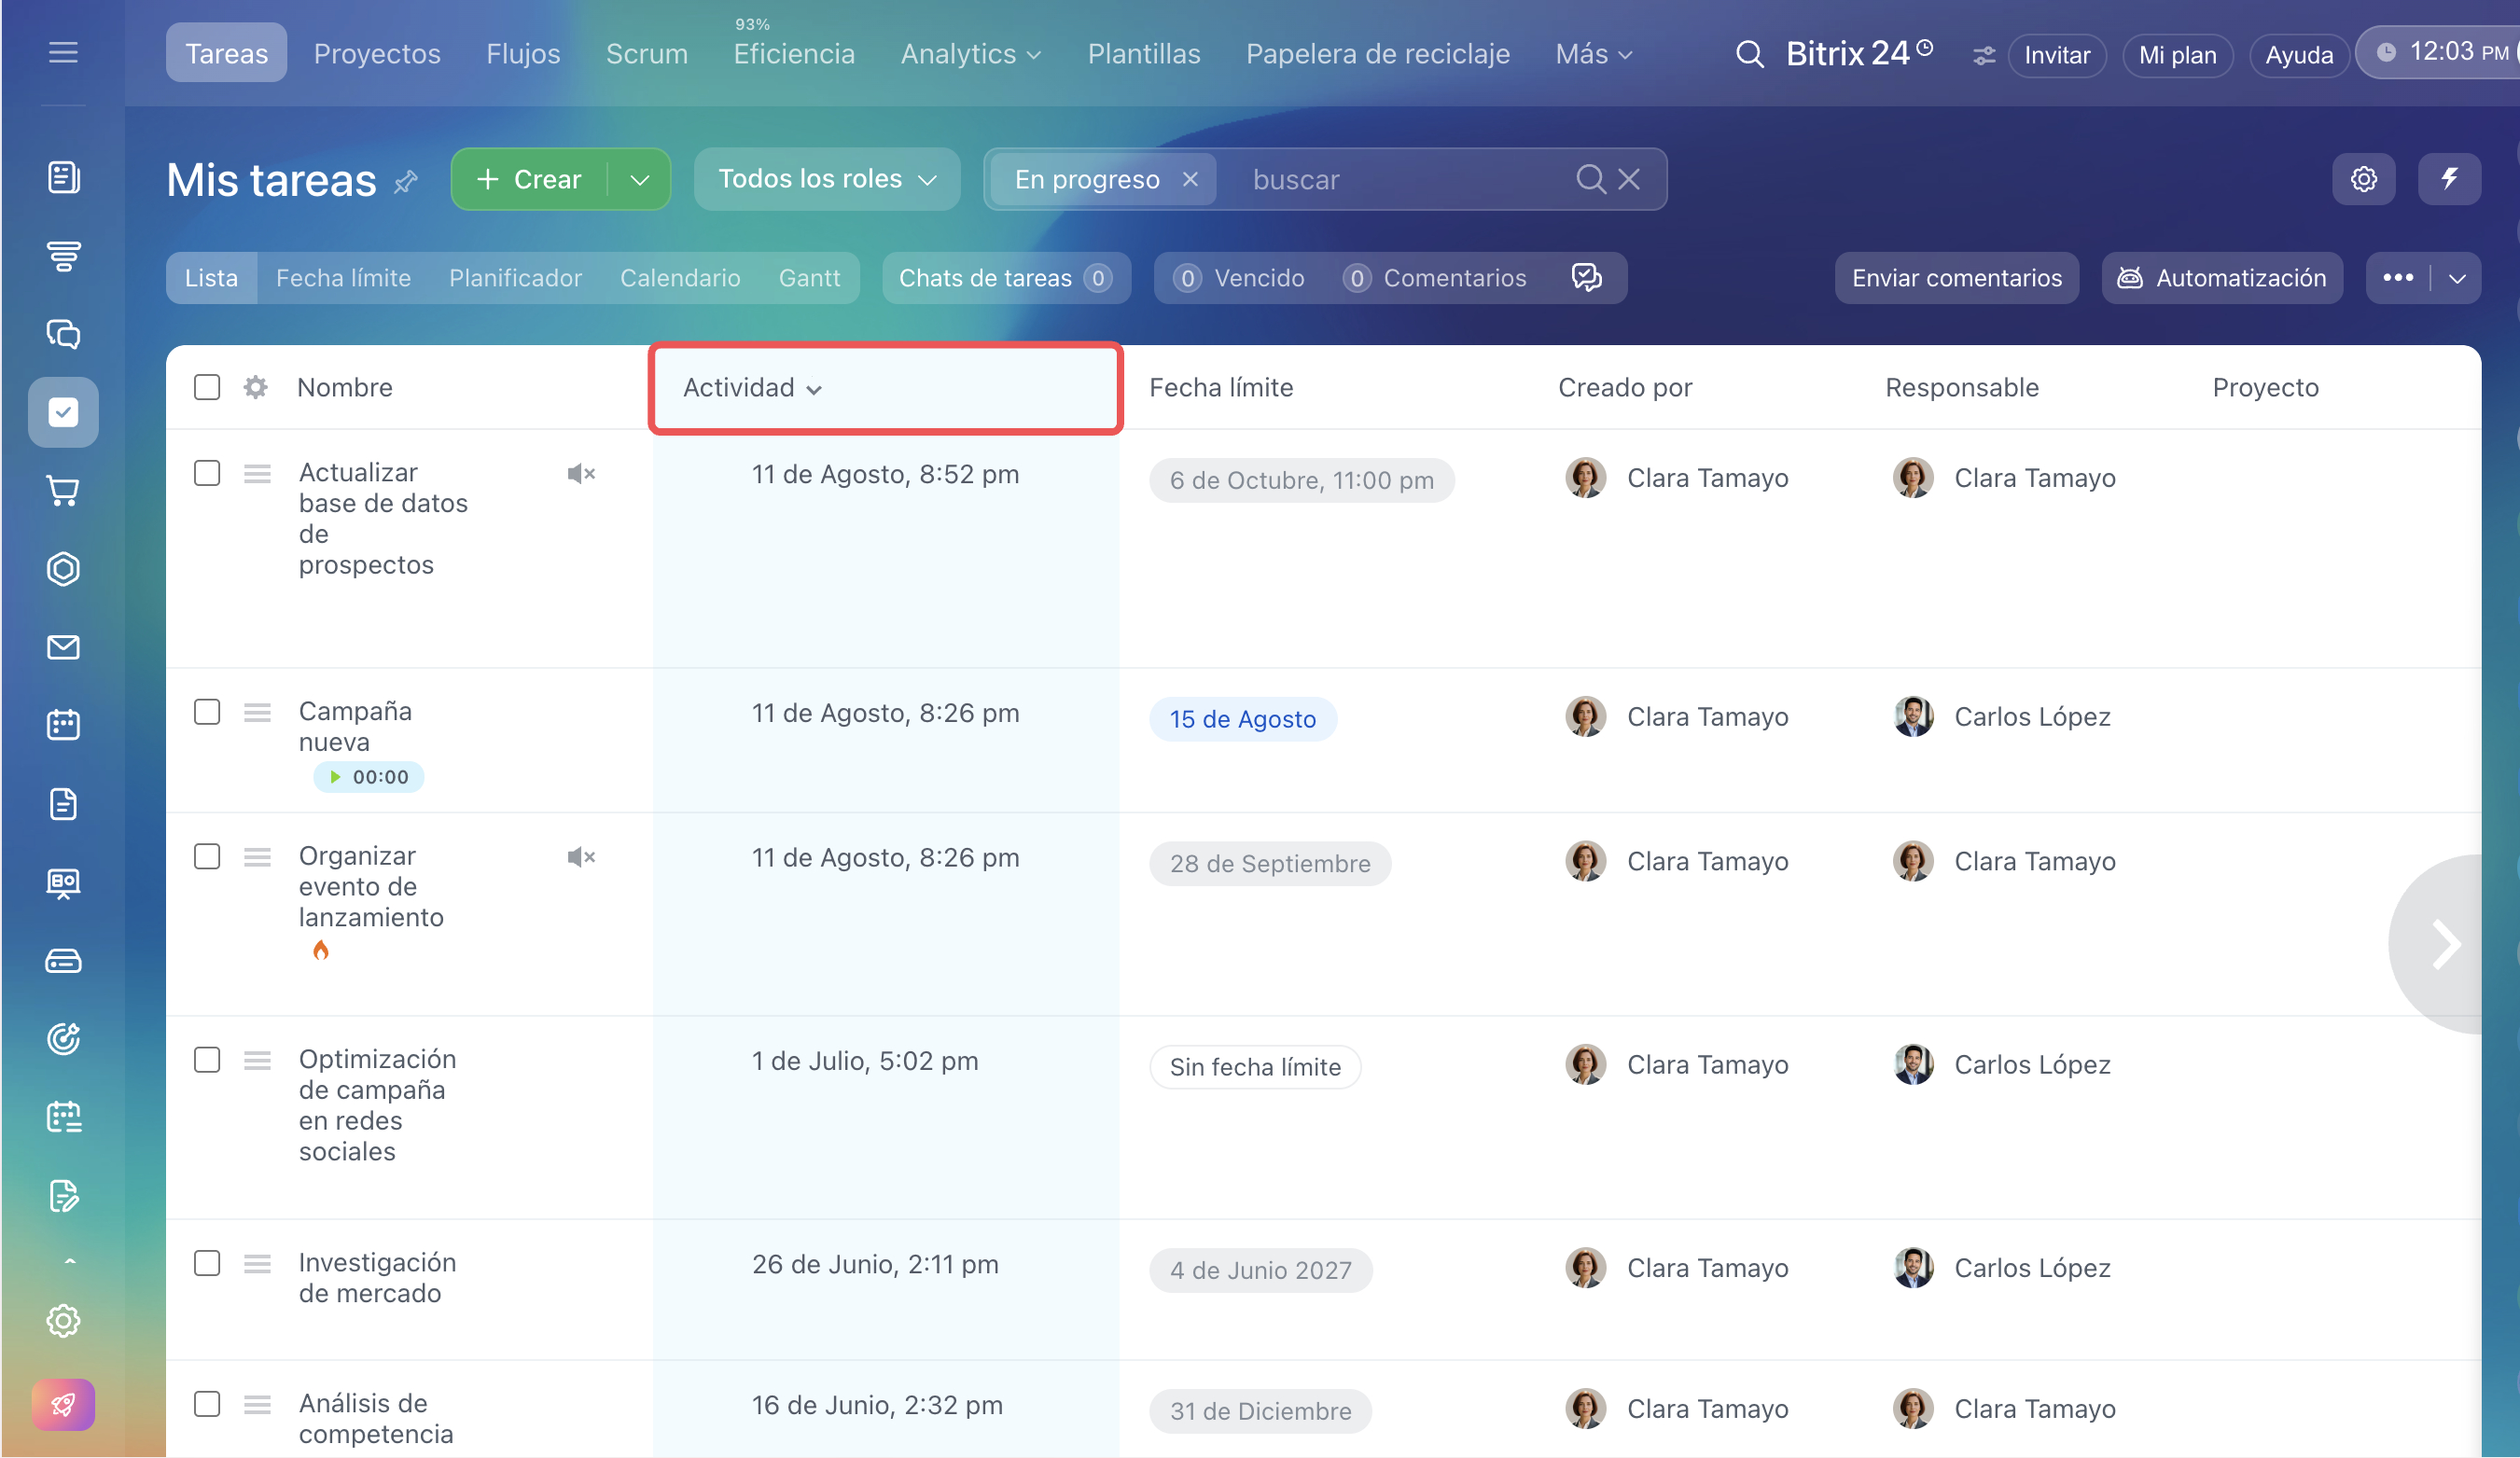
Task: Switch to the Proyectos tab
Action: click(377, 54)
